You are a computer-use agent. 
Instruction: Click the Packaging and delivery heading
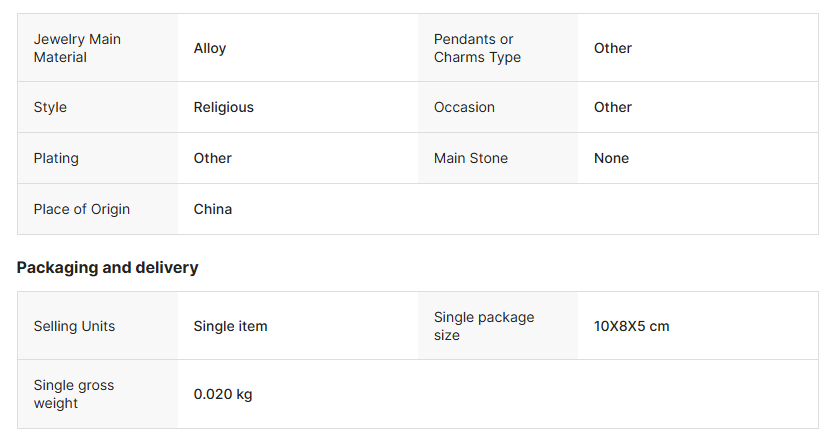[x=108, y=267]
